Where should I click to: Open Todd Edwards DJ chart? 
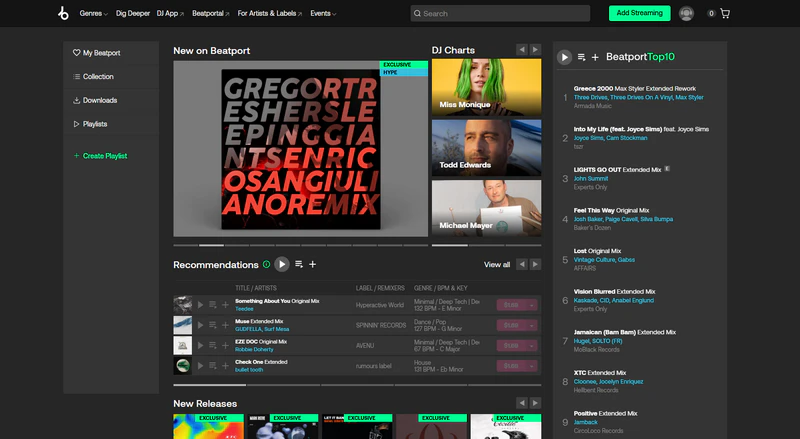point(486,148)
